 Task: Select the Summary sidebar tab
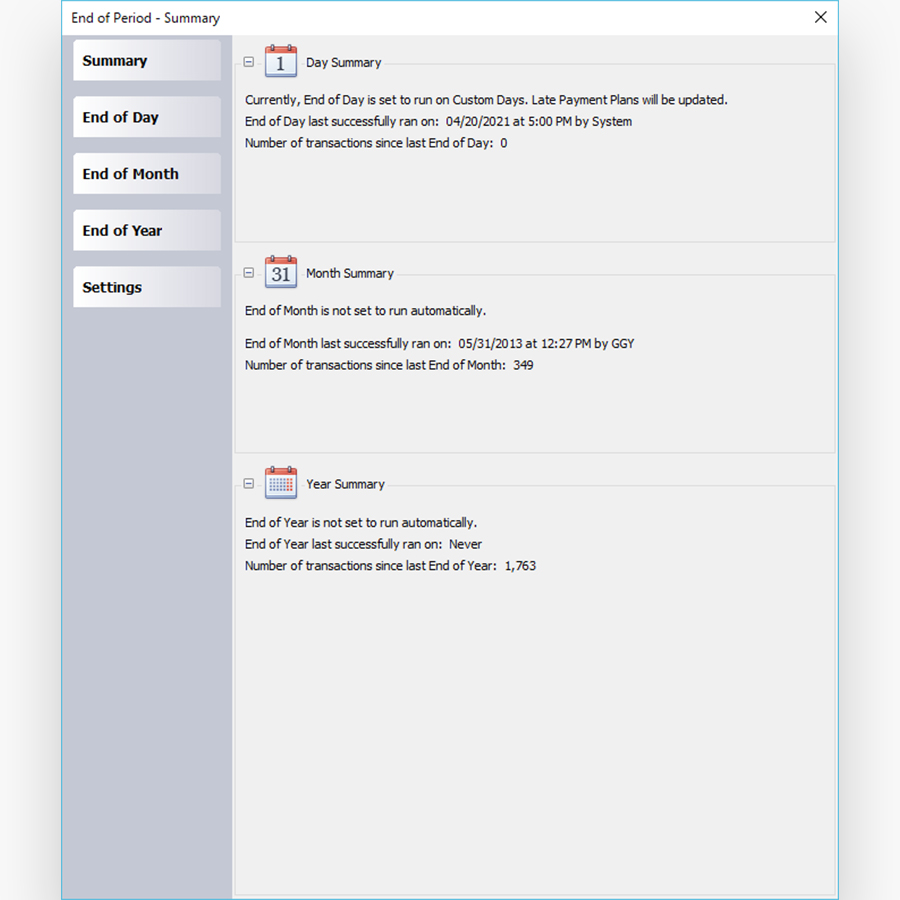146,60
